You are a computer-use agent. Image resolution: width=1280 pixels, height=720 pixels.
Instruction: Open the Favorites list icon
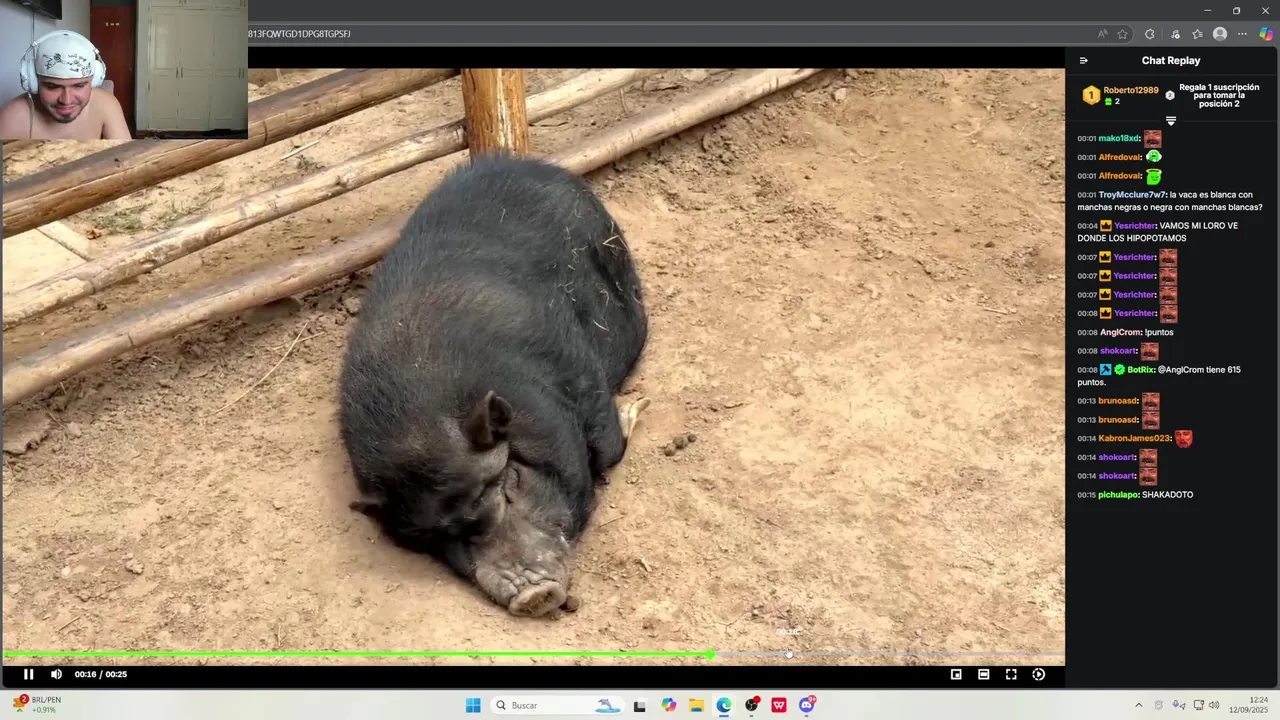[x=1197, y=34]
